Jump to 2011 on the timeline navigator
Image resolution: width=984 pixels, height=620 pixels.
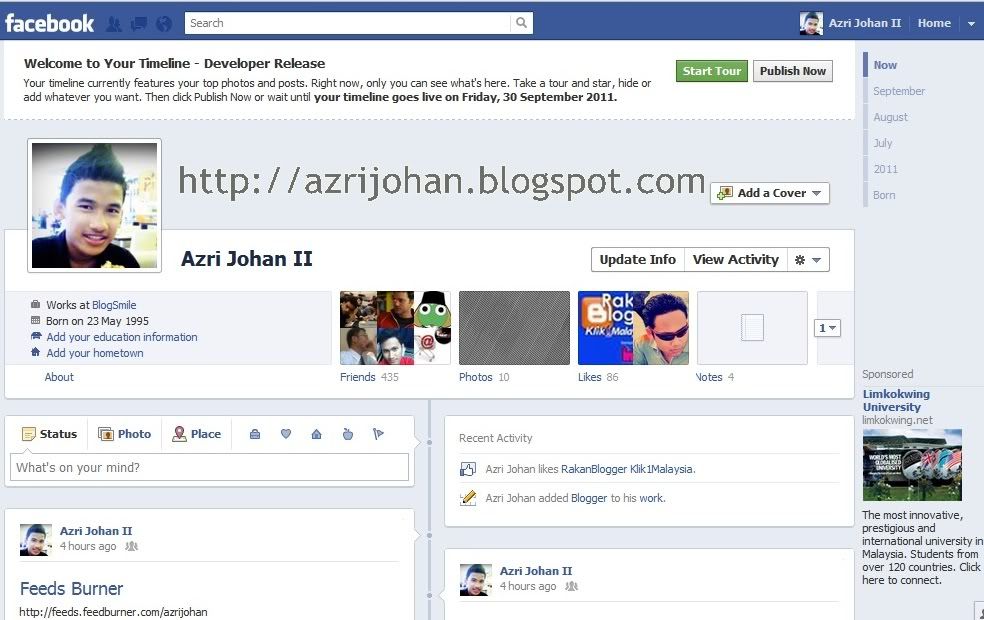coord(885,169)
